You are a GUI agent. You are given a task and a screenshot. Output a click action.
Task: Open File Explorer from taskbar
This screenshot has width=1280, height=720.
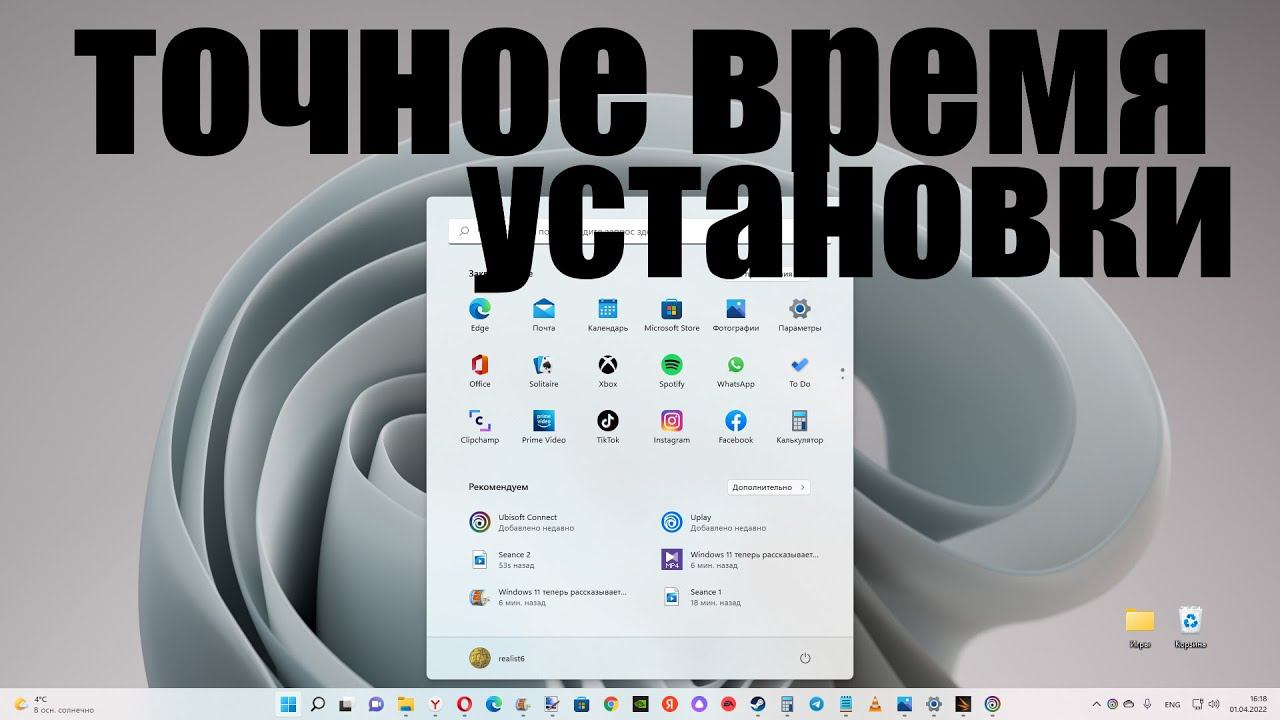tap(406, 704)
